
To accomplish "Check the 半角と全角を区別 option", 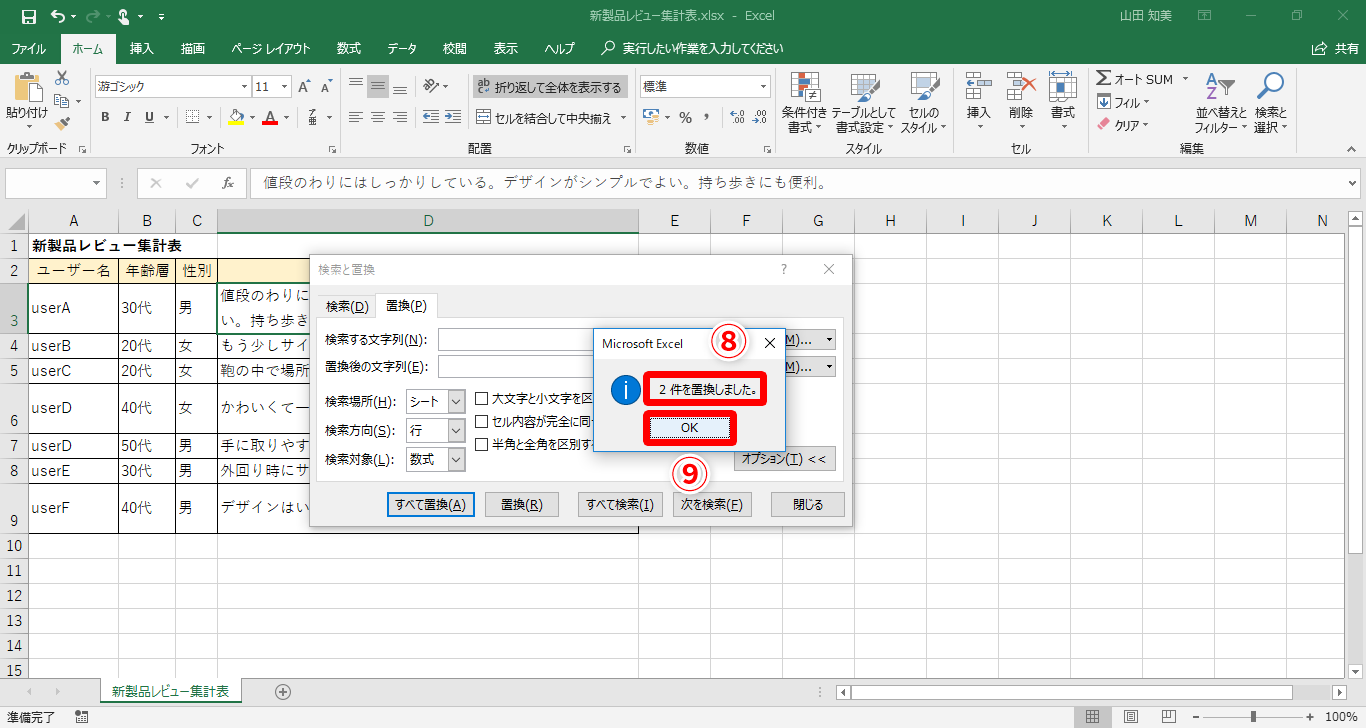I will click(482, 444).
